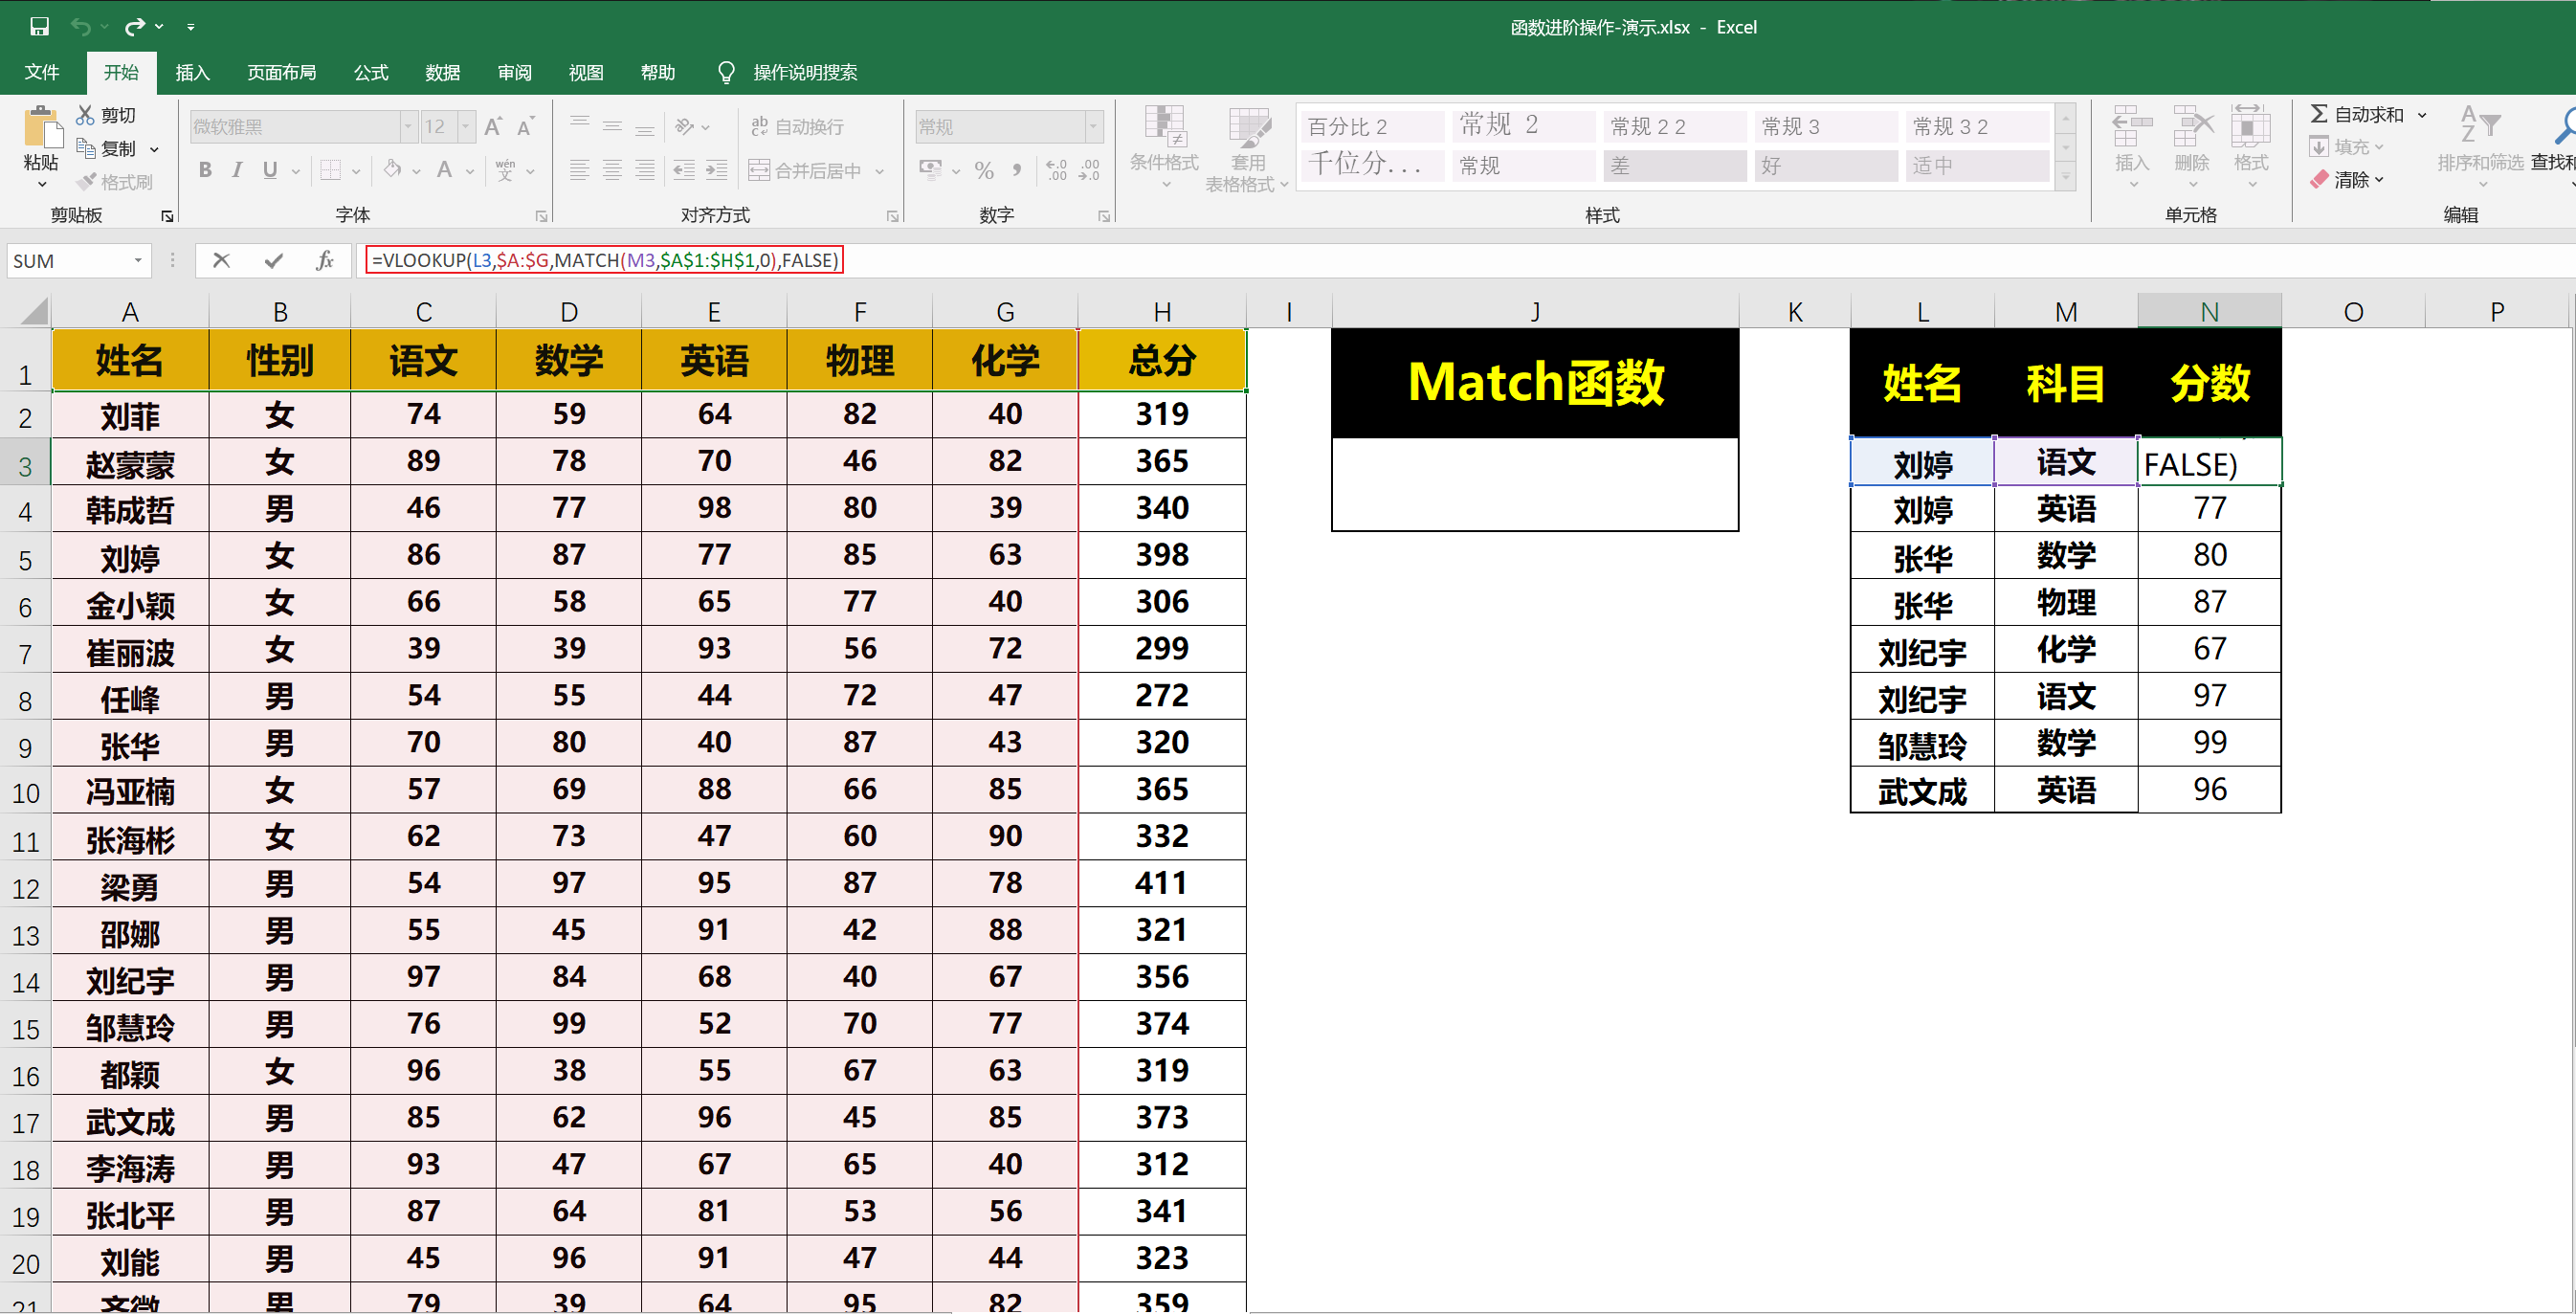Click the Format Painter brush
Viewport: 2576px width, 1314px height.
coord(87,181)
